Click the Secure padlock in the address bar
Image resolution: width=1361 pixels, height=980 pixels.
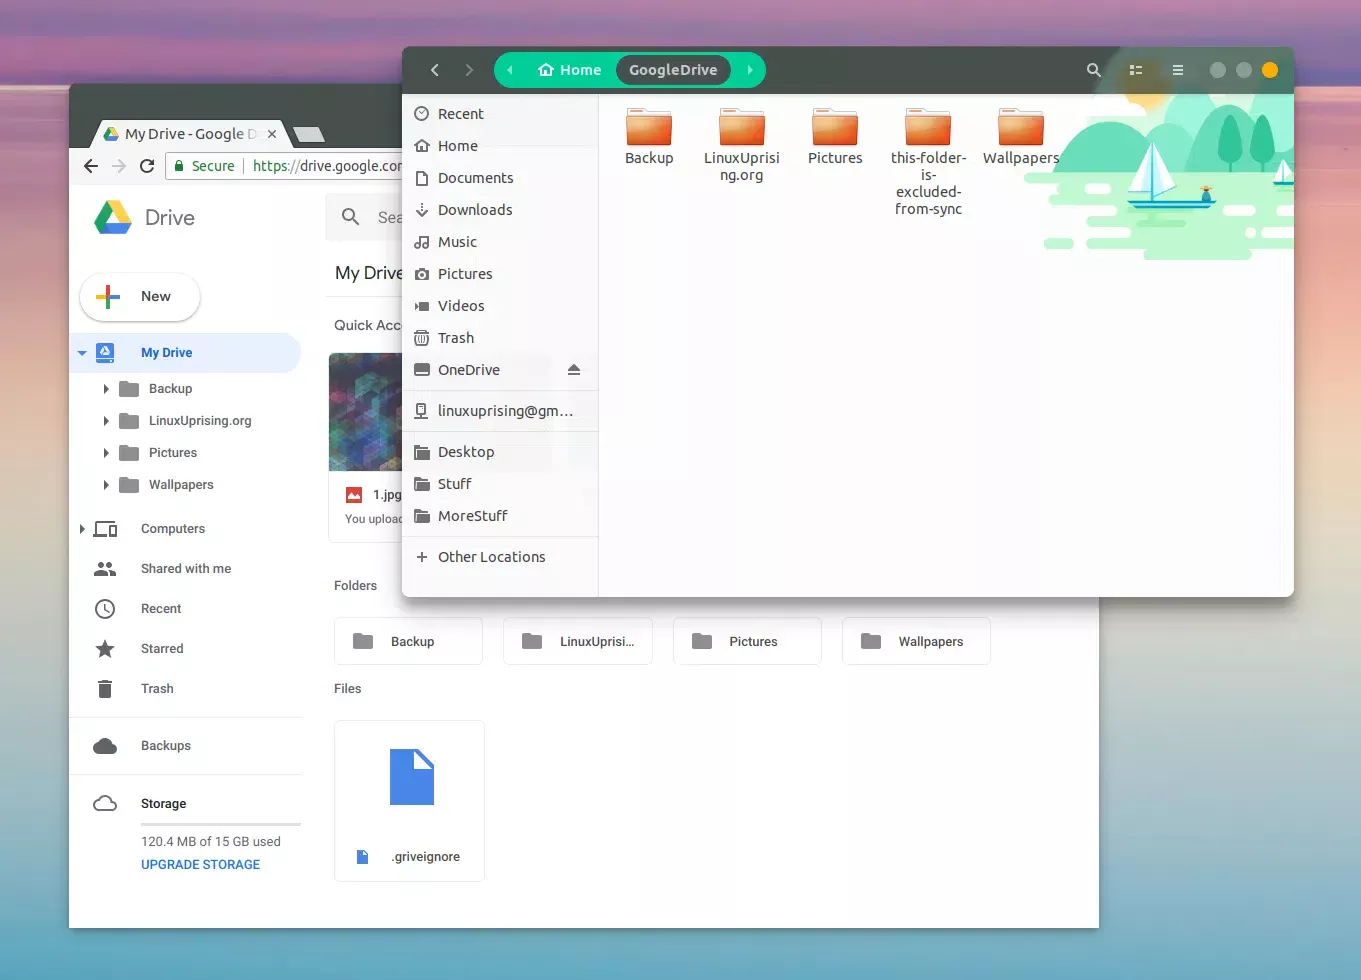[x=181, y=165]
